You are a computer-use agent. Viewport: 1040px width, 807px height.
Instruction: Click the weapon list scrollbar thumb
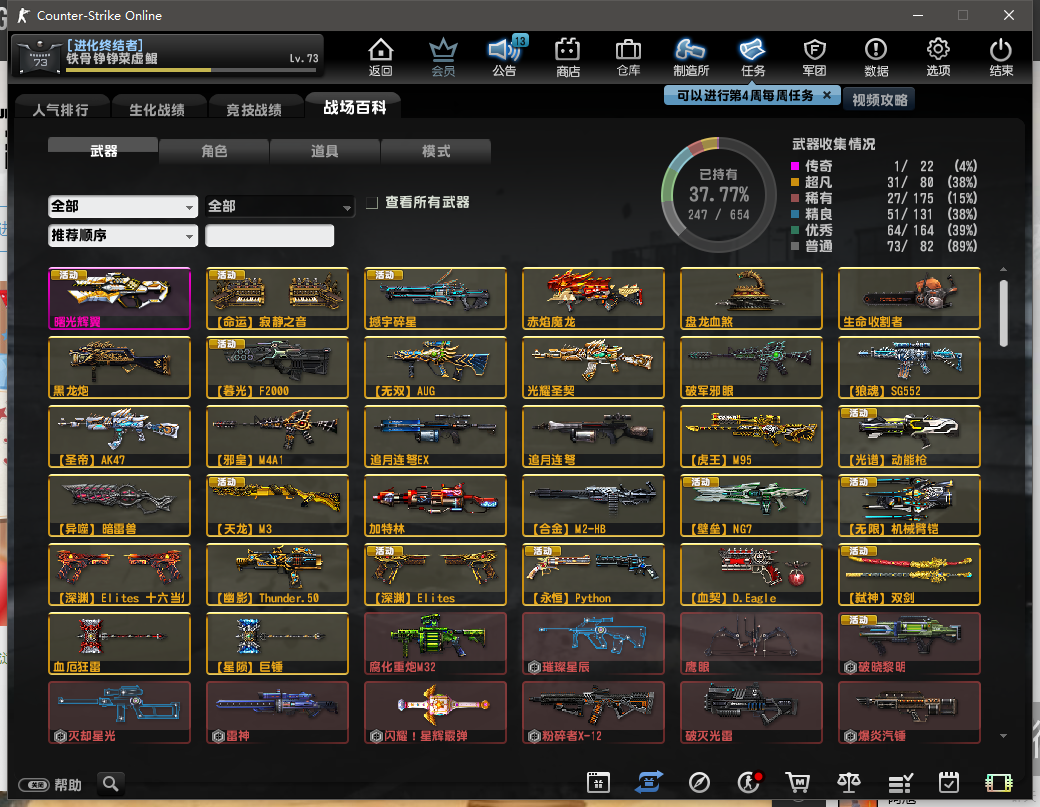click(x=1004, y=313)
